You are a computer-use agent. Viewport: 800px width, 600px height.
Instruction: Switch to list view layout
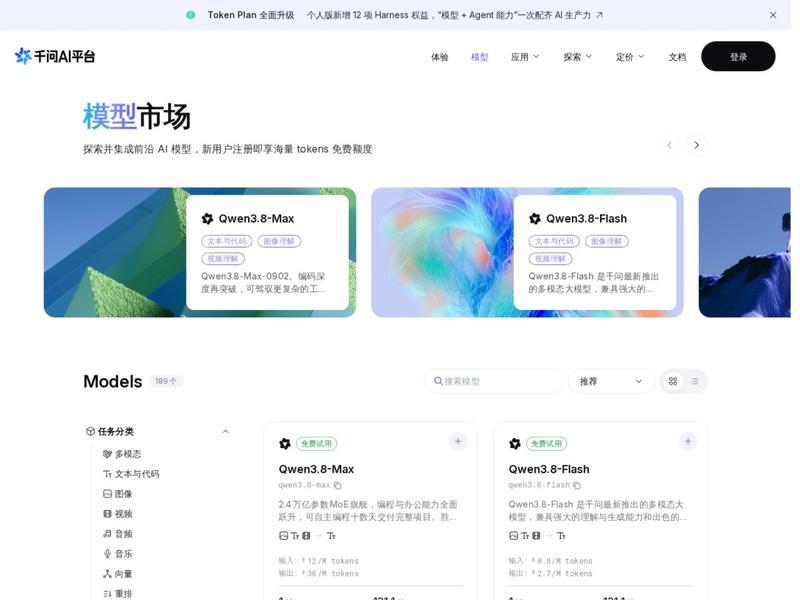[694, 381]
